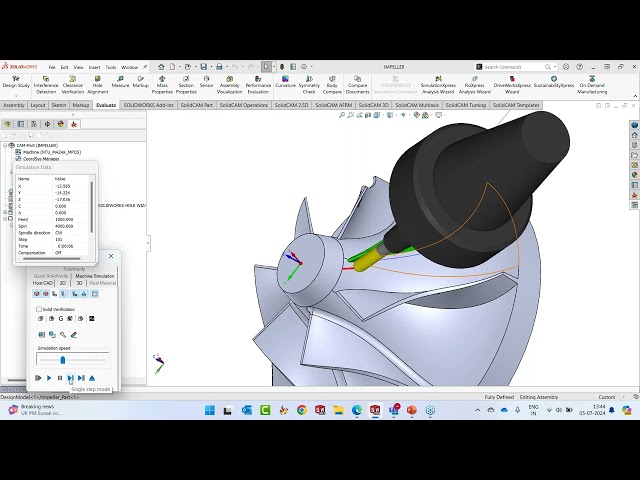This screenshot has width=640, height=480.
Task: Click the Home icon in quick access toolbar
Action: point(161,67)
